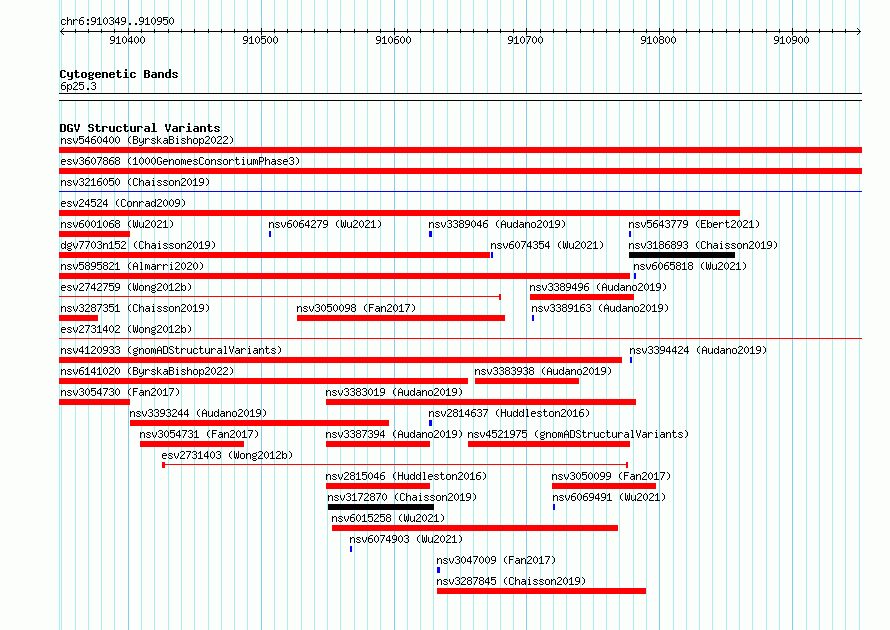
Task: Select the esv3607868 (1000GenomesConsortiumPhase3) label
Action: (x=180, y=161)
